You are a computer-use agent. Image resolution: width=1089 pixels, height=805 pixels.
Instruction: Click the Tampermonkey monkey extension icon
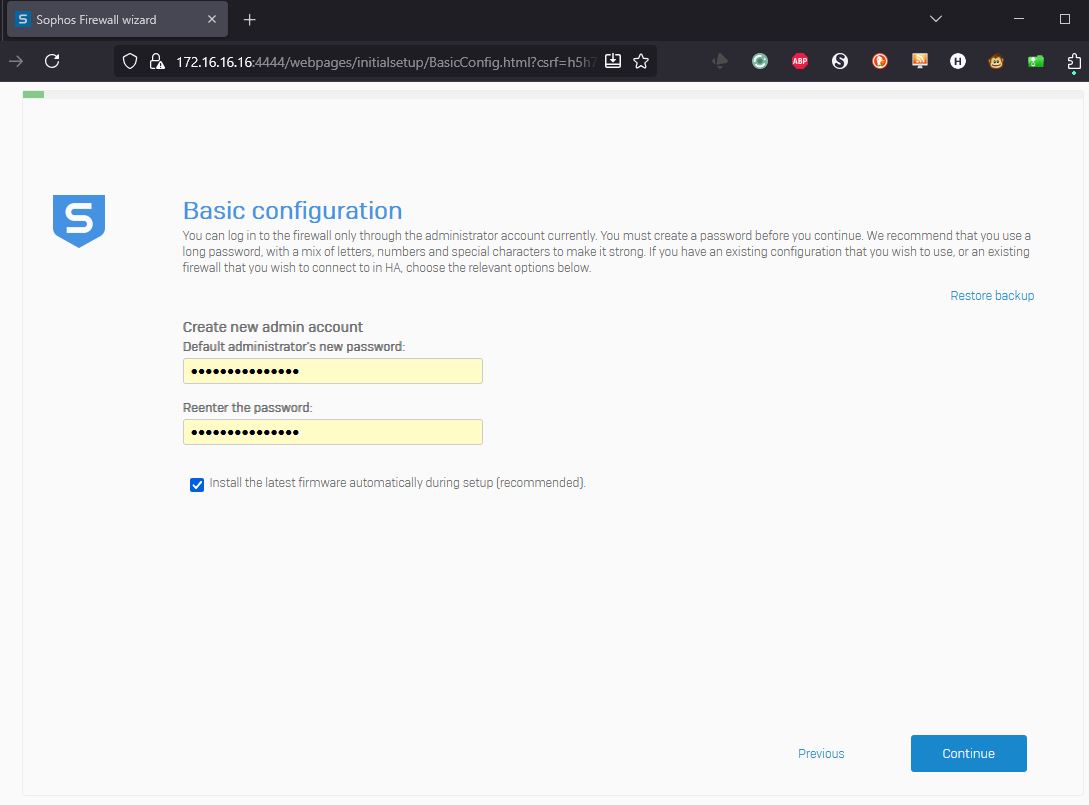(x=997, y=61)
